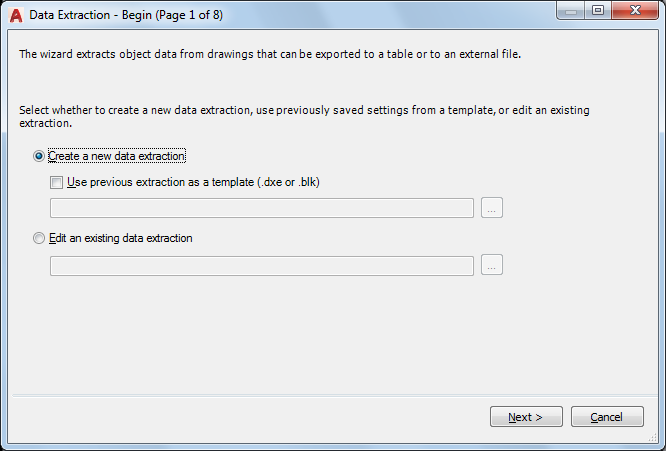Click the 'Edit an existing data extraction' label text
Screen dimensions: 666x451
[x=120, y=239]
